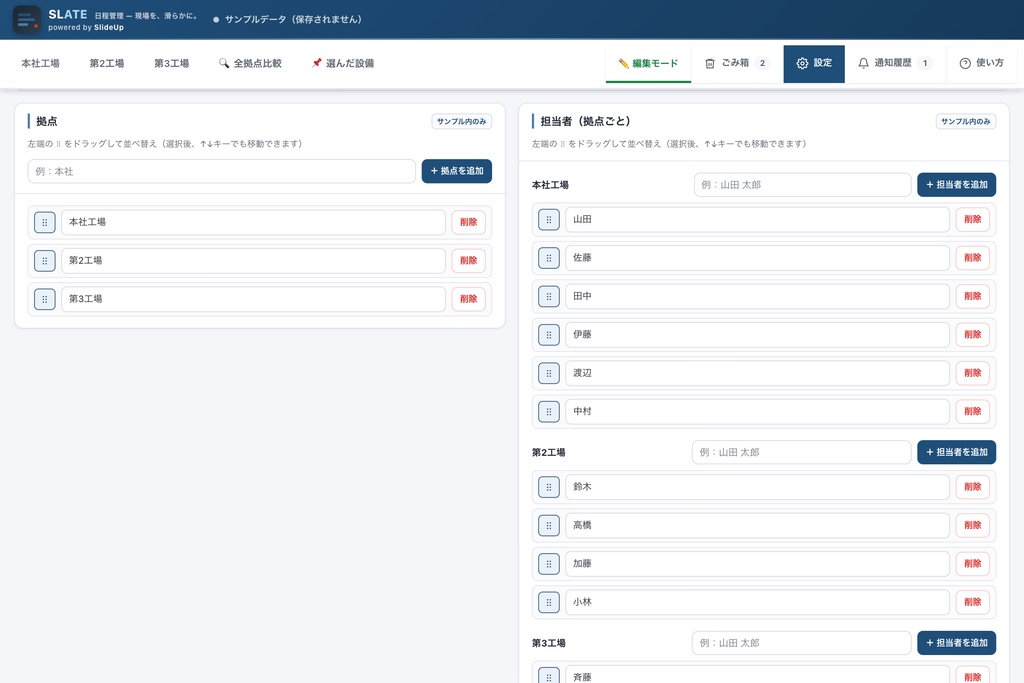The image size is (1024, 683).
Task: Delete the 第3工場 site row
Action: 468,299
